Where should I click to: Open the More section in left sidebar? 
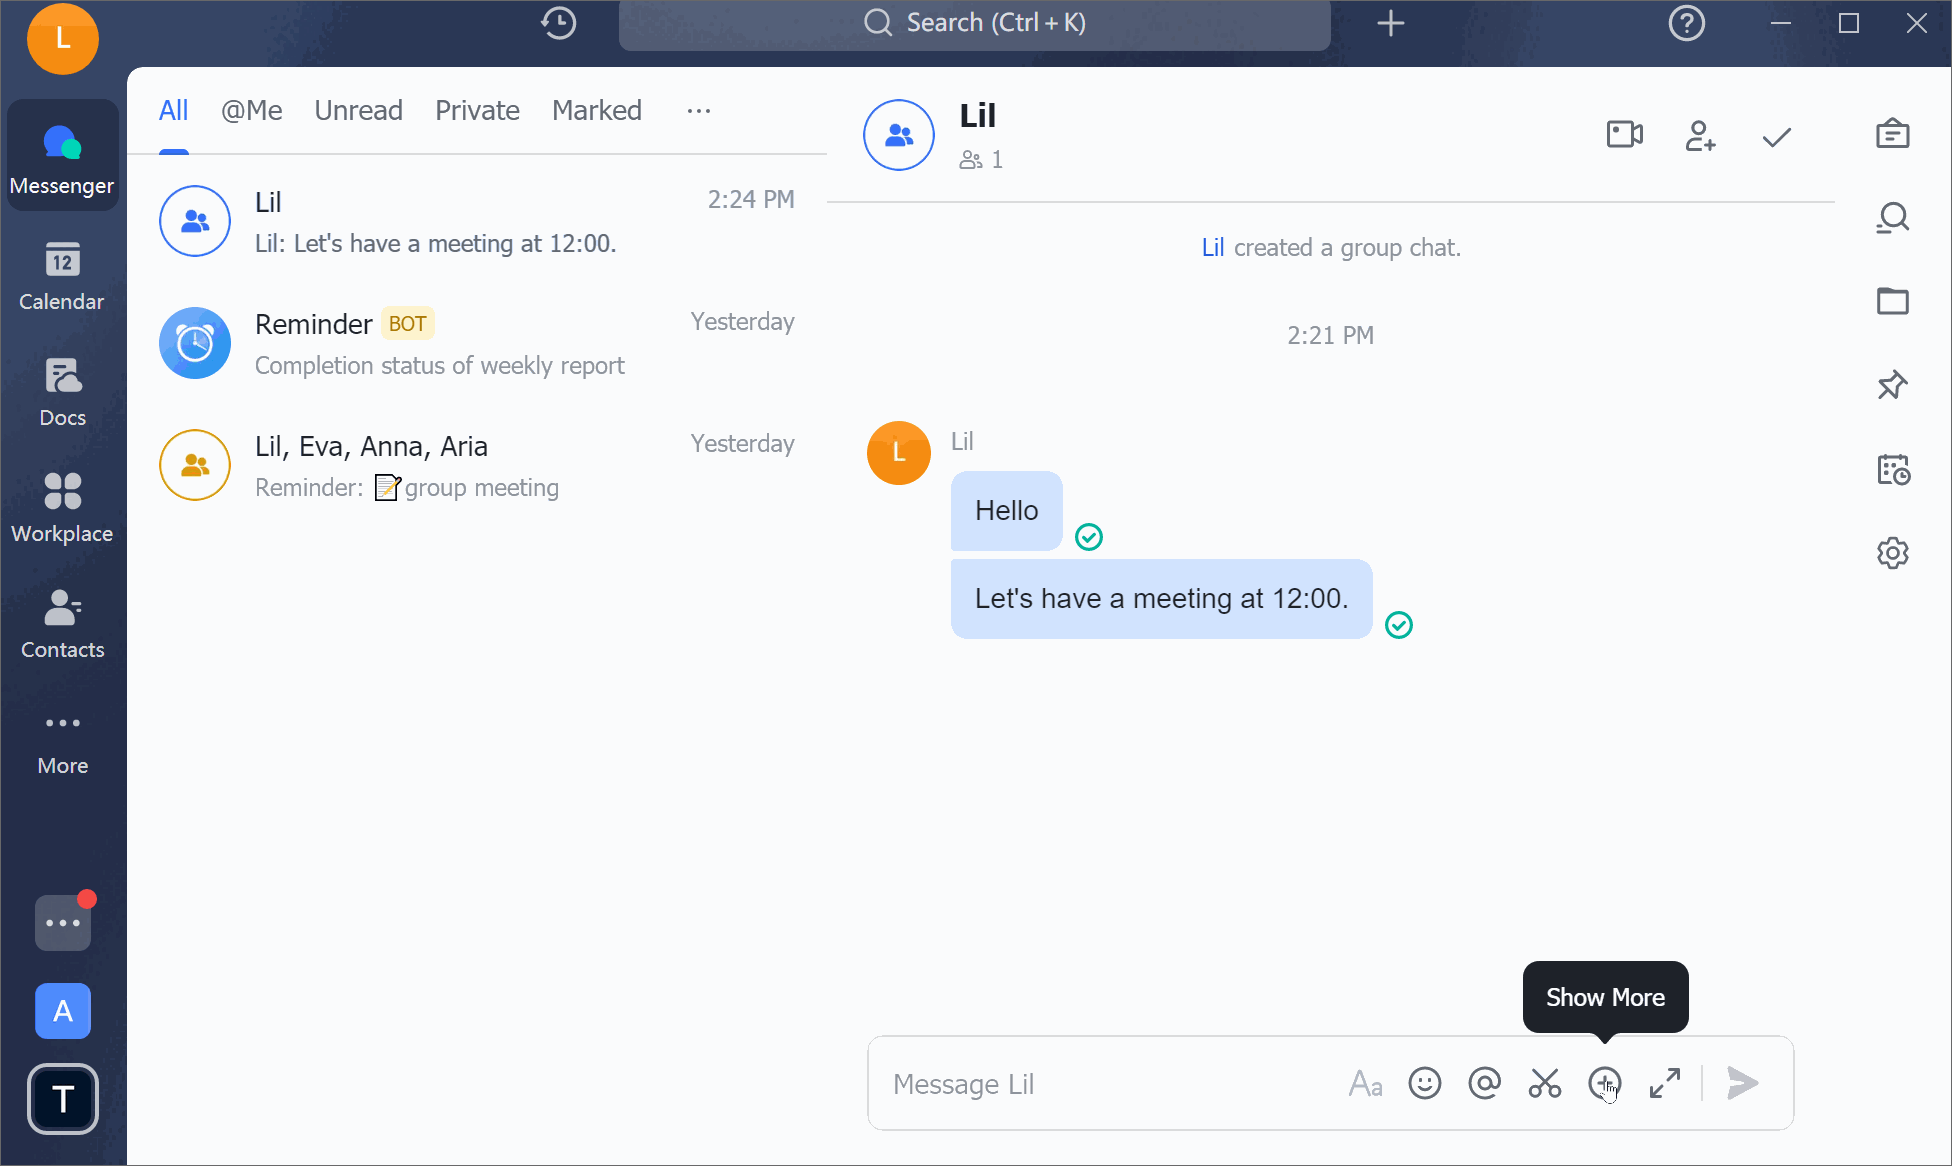pyautogui.click(x=62, y=738)
